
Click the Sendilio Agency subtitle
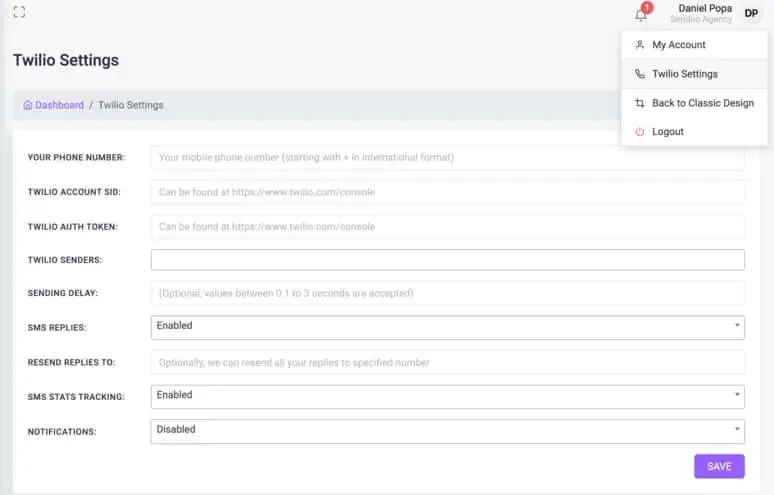(x=701, y=19)
